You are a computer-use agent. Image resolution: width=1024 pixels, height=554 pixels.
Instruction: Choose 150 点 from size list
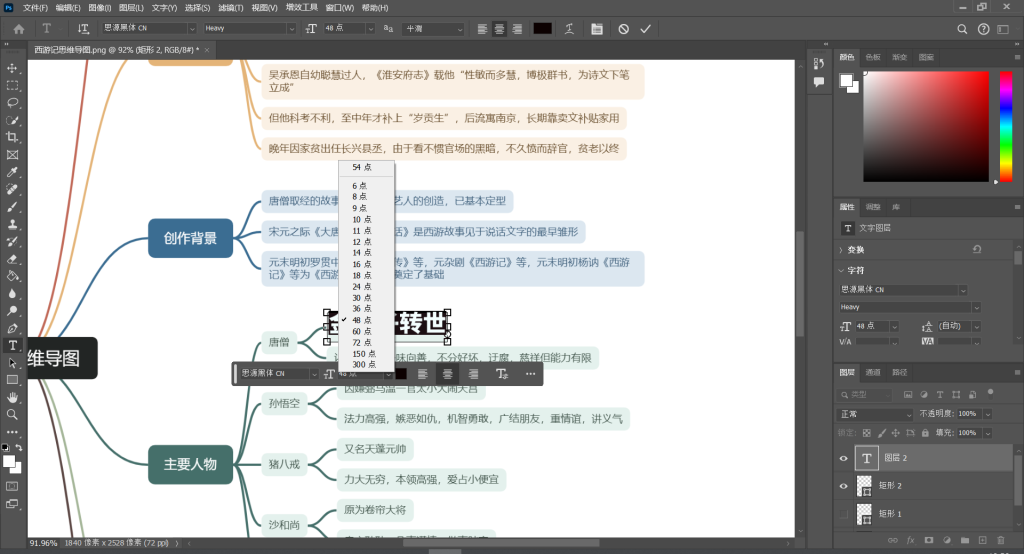click(x=366, y=353)
